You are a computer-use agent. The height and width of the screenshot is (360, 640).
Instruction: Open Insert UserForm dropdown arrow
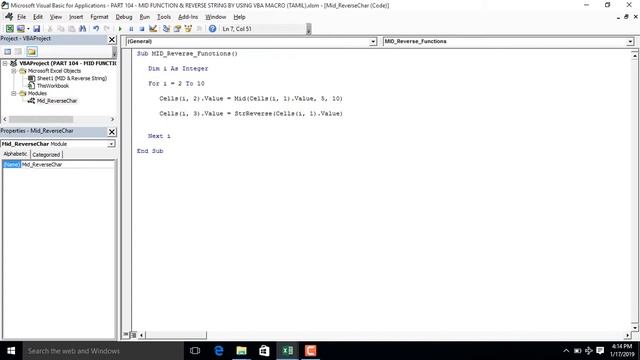[x=28, y=29]
